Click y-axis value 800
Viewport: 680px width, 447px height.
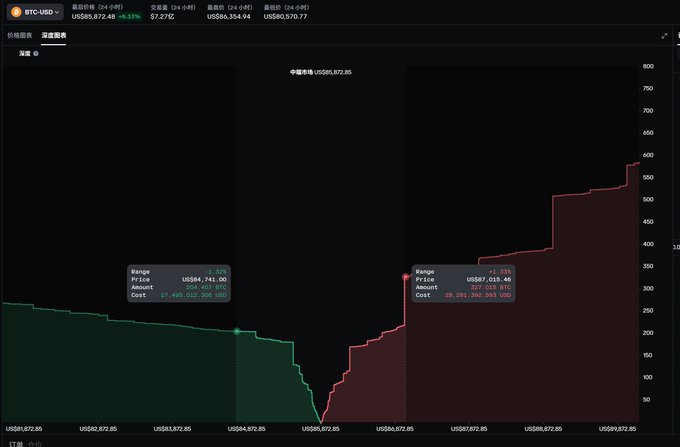coord(648,66)
